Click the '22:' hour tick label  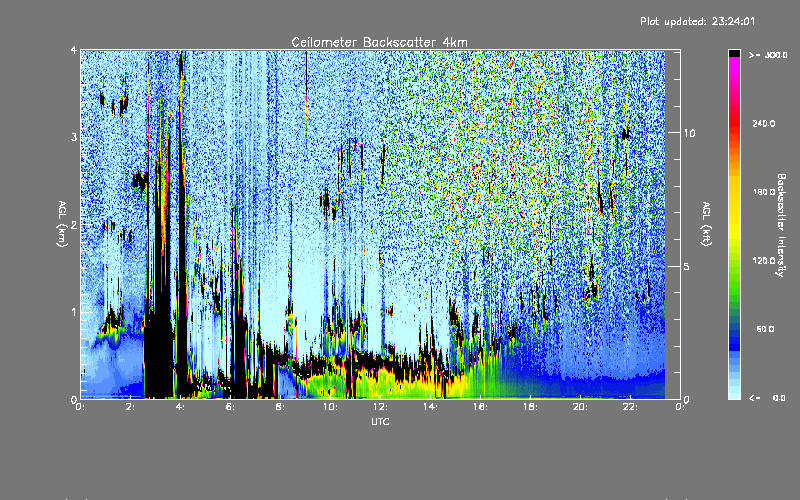[x=630, y=407]
